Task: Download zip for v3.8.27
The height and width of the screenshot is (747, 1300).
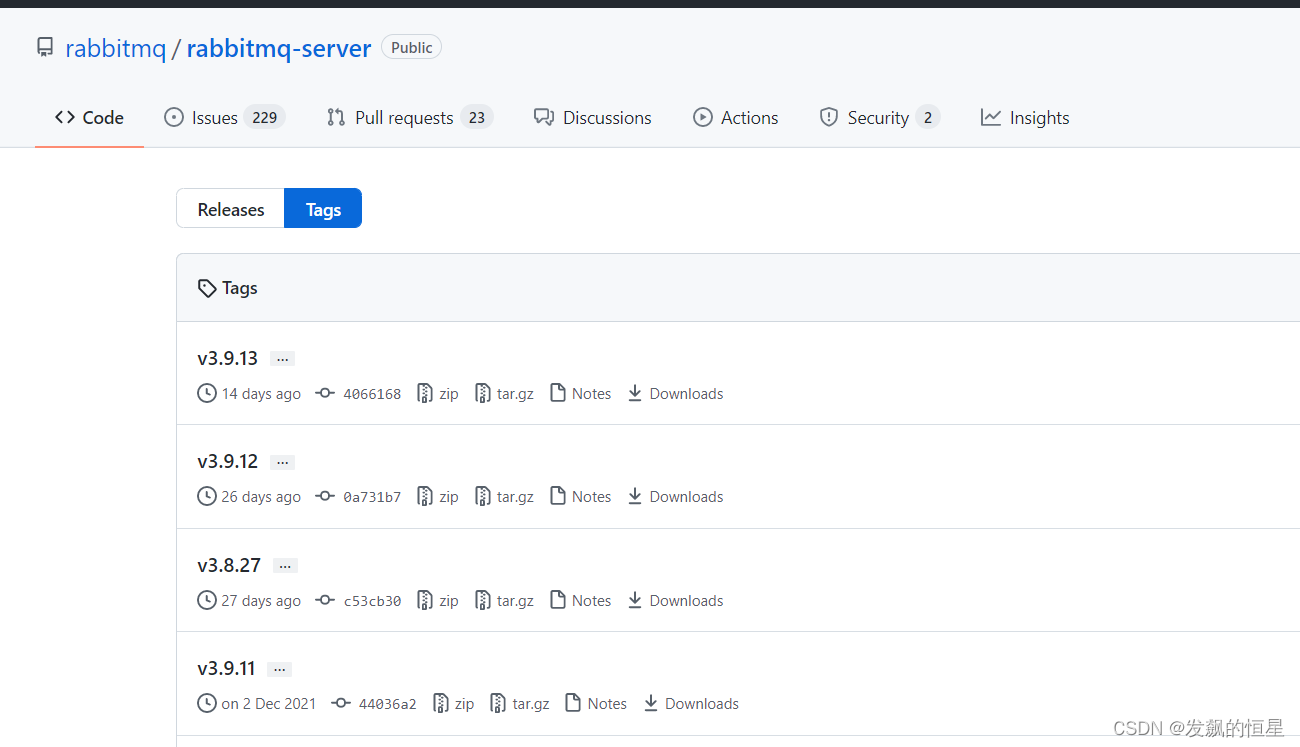Action: click(438, 600)
